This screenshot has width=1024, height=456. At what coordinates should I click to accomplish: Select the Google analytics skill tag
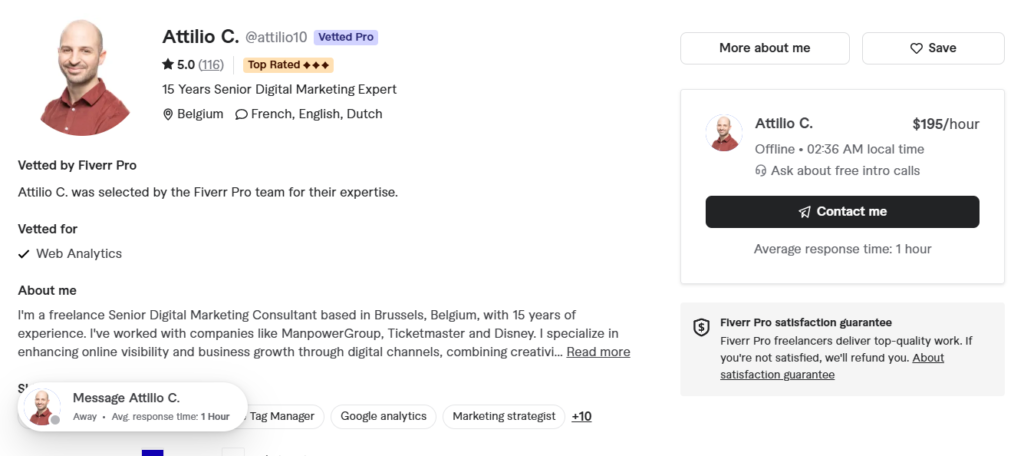[383, 416]
